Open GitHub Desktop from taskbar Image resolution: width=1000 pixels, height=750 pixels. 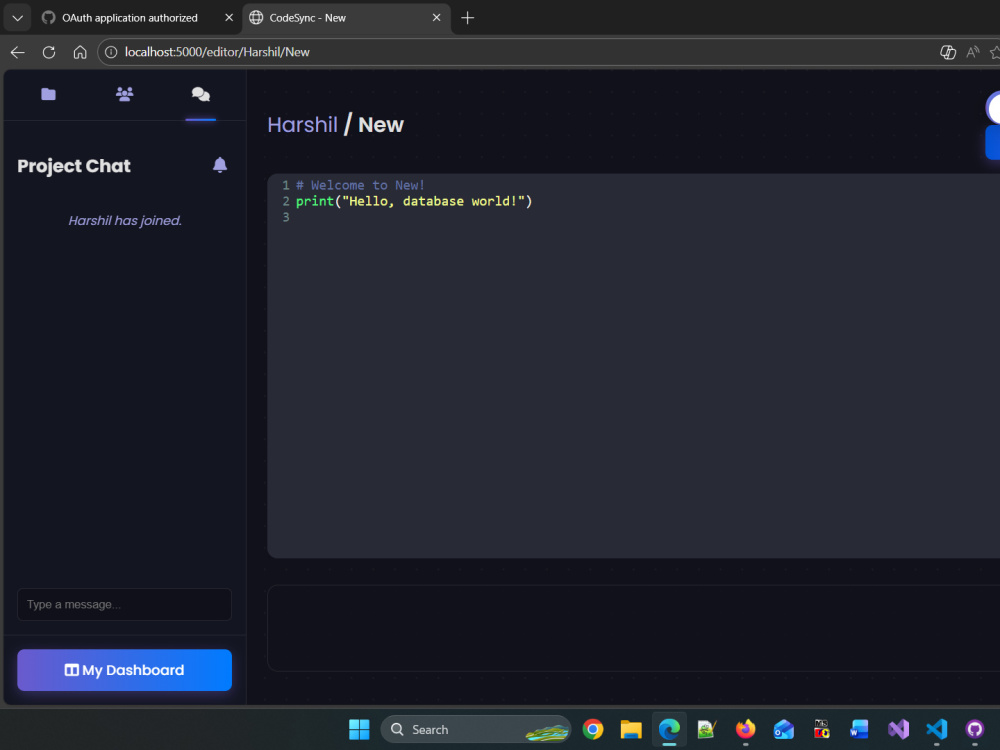pos(974,729)
